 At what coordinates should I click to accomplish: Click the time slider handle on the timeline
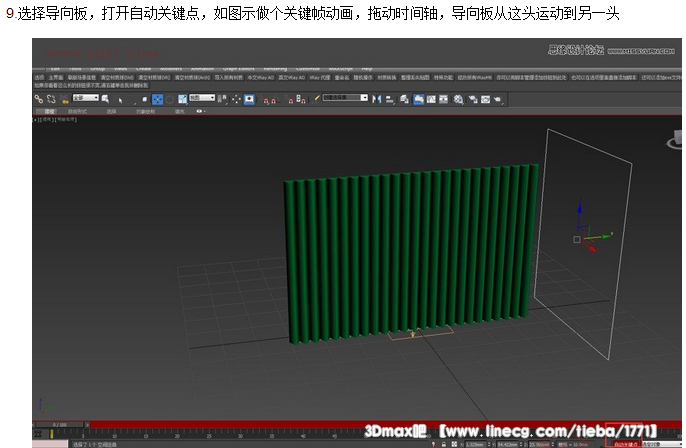(x=52, y=425)
